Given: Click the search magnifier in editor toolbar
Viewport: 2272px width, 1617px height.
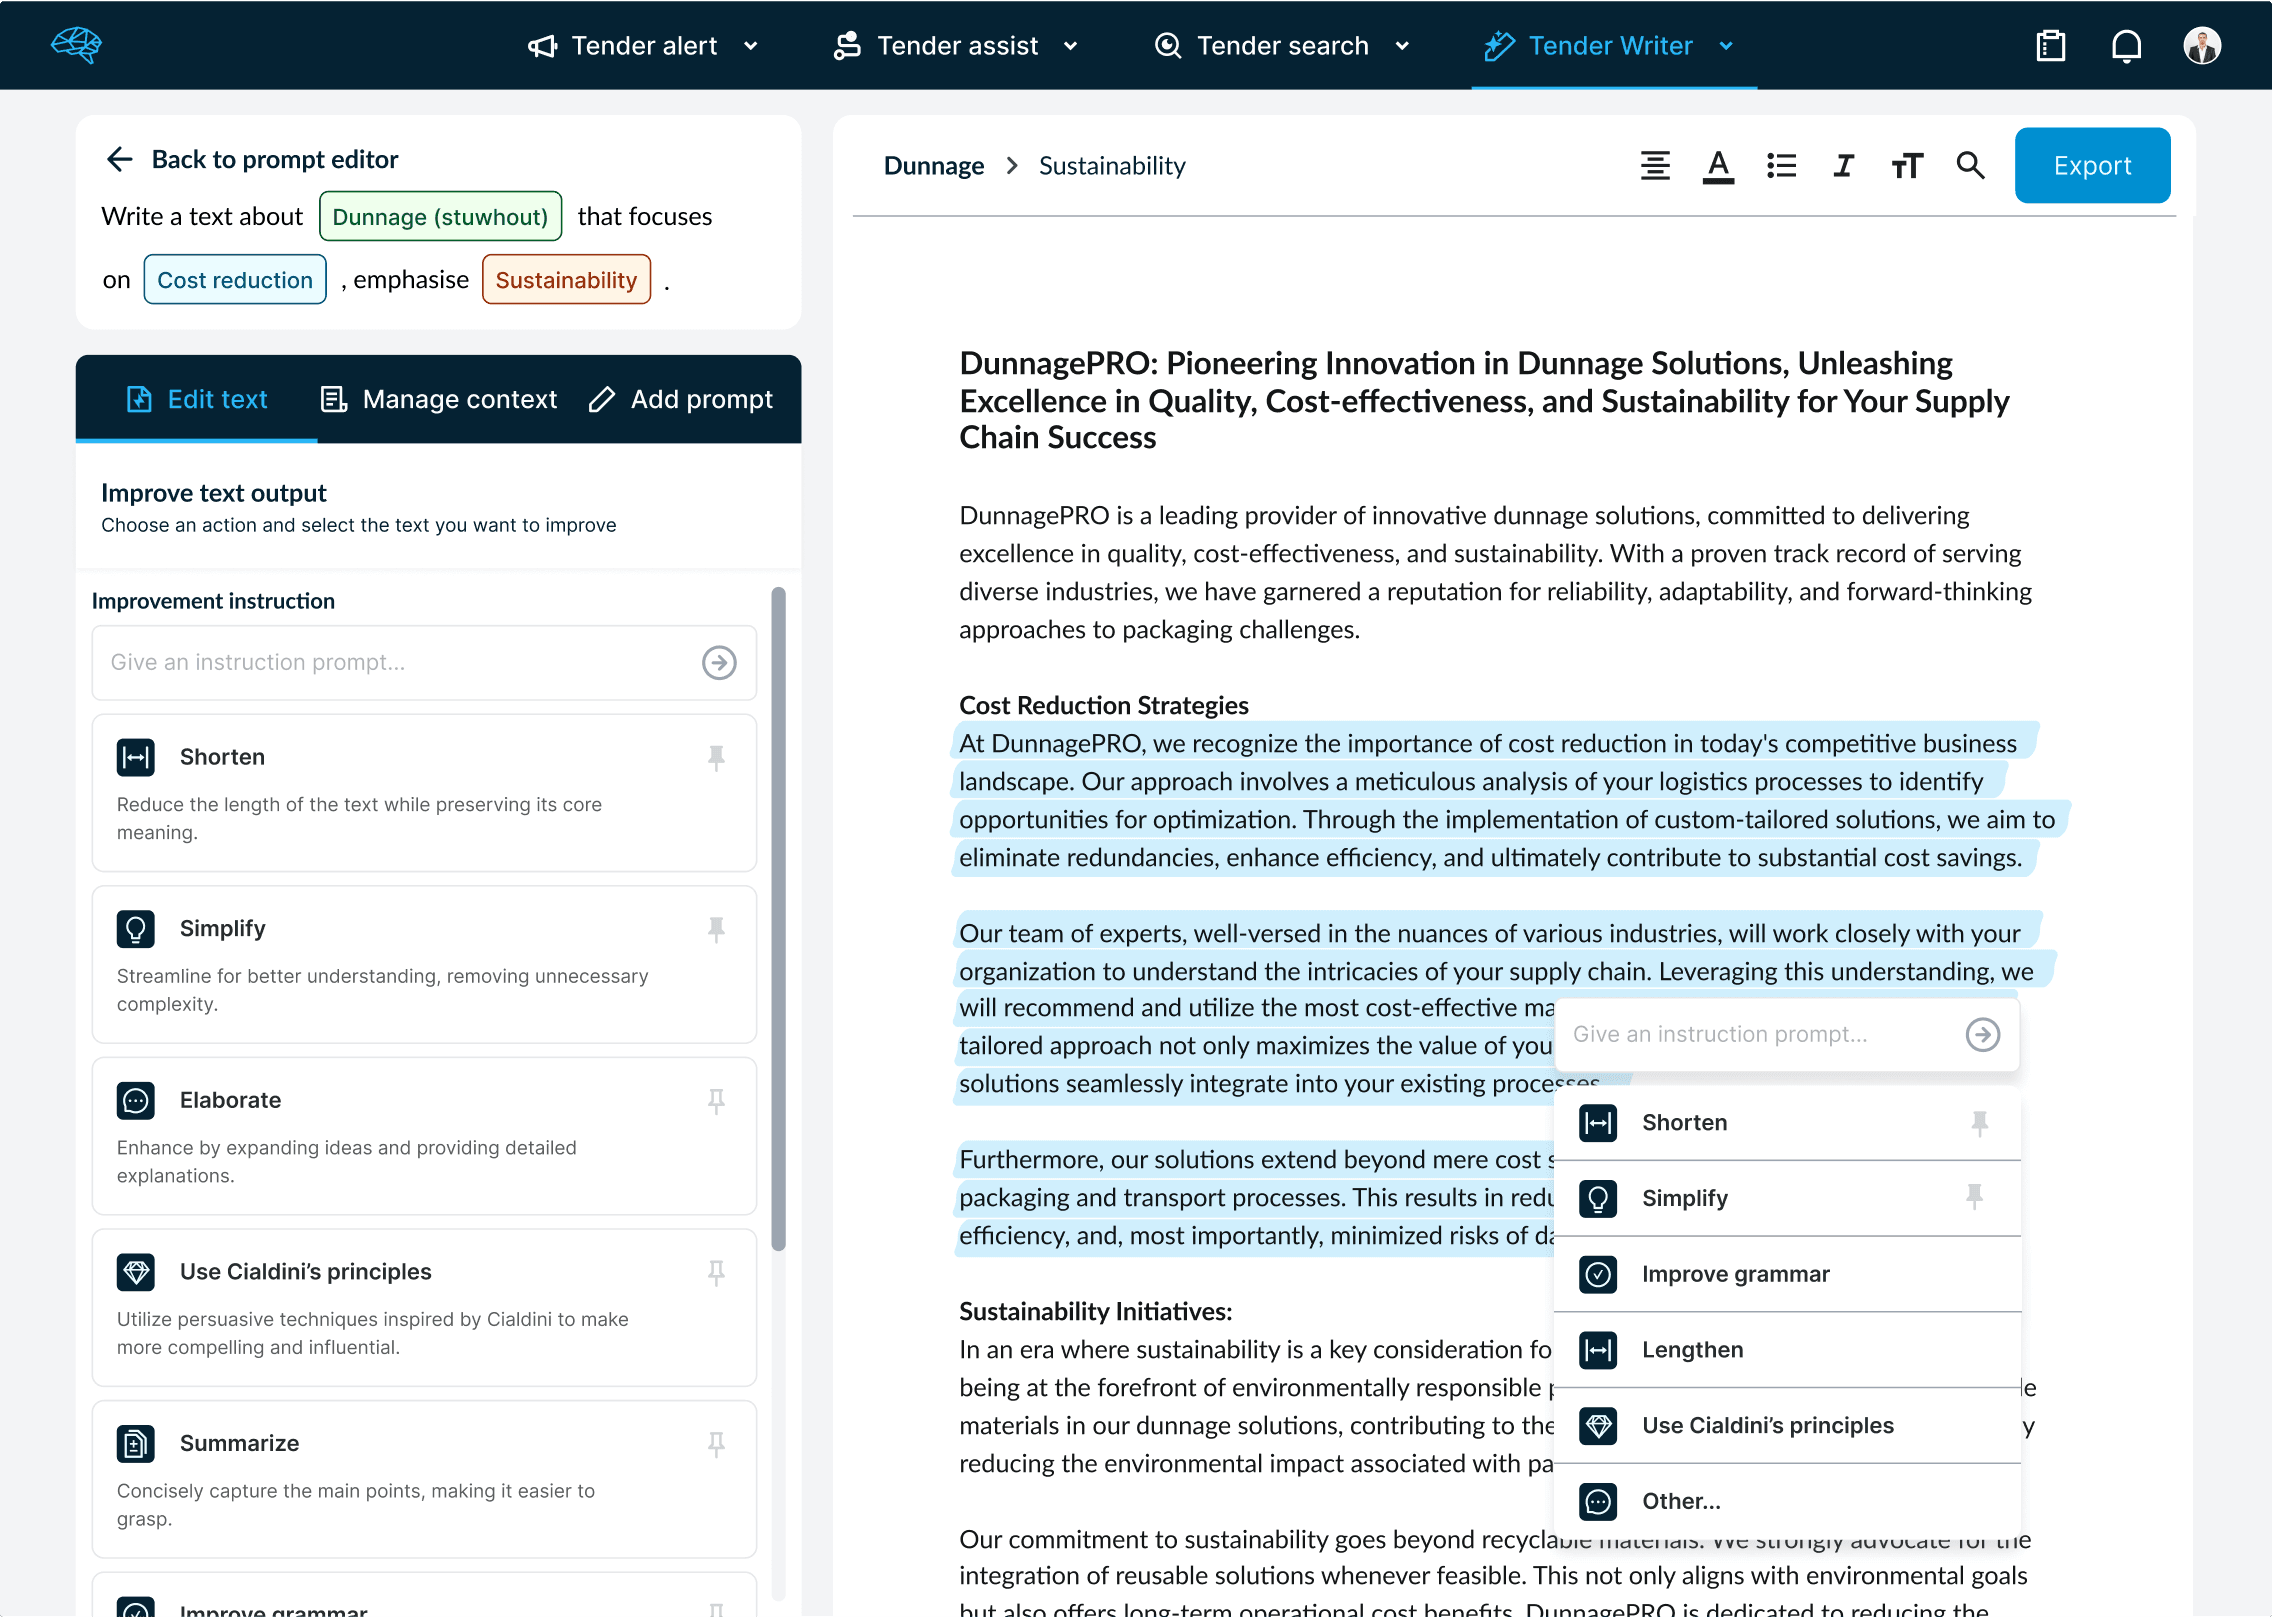Looking at the screenshot, I should click(x=1970, y=166).
